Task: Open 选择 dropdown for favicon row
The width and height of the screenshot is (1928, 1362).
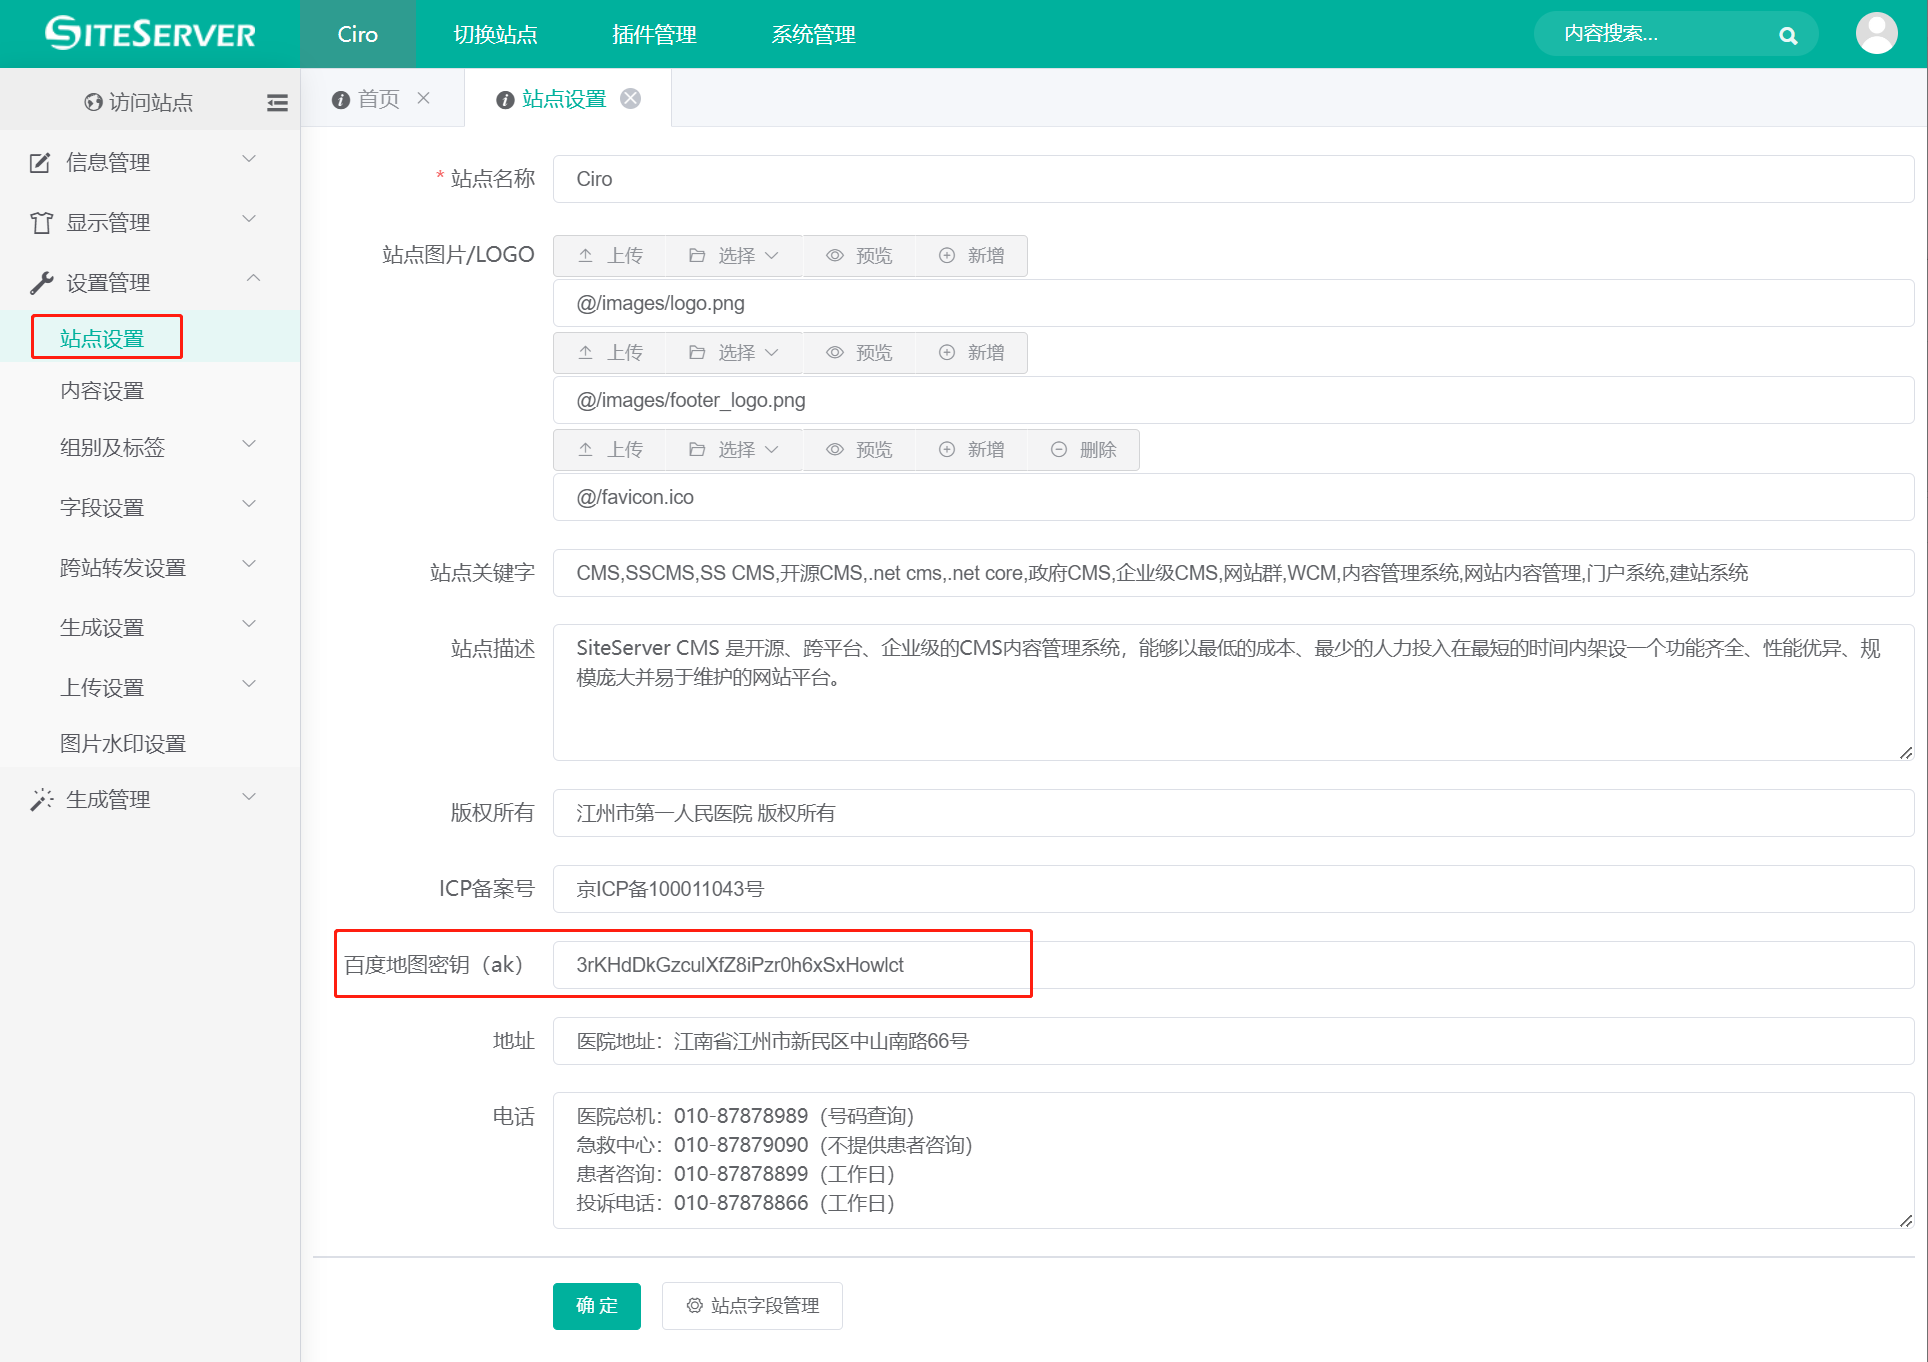Action: (734, 450)
